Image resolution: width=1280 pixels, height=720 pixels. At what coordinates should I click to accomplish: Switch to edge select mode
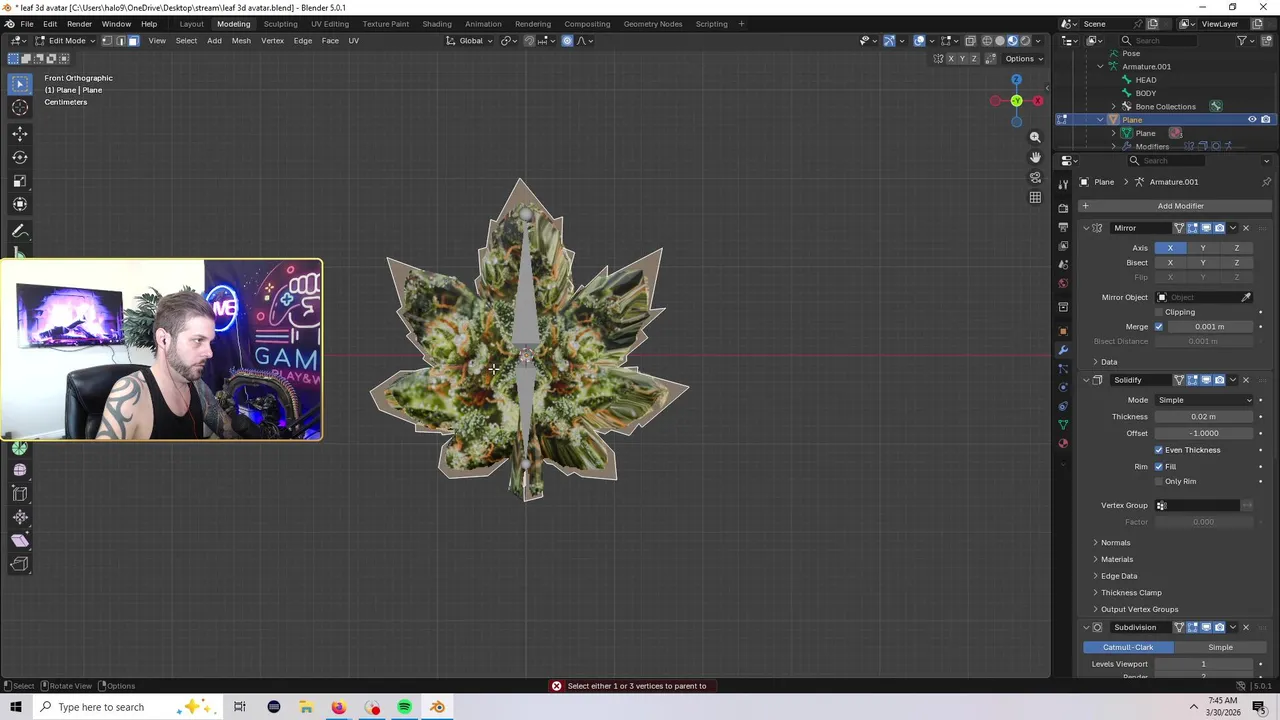click(x=120, y=41)
